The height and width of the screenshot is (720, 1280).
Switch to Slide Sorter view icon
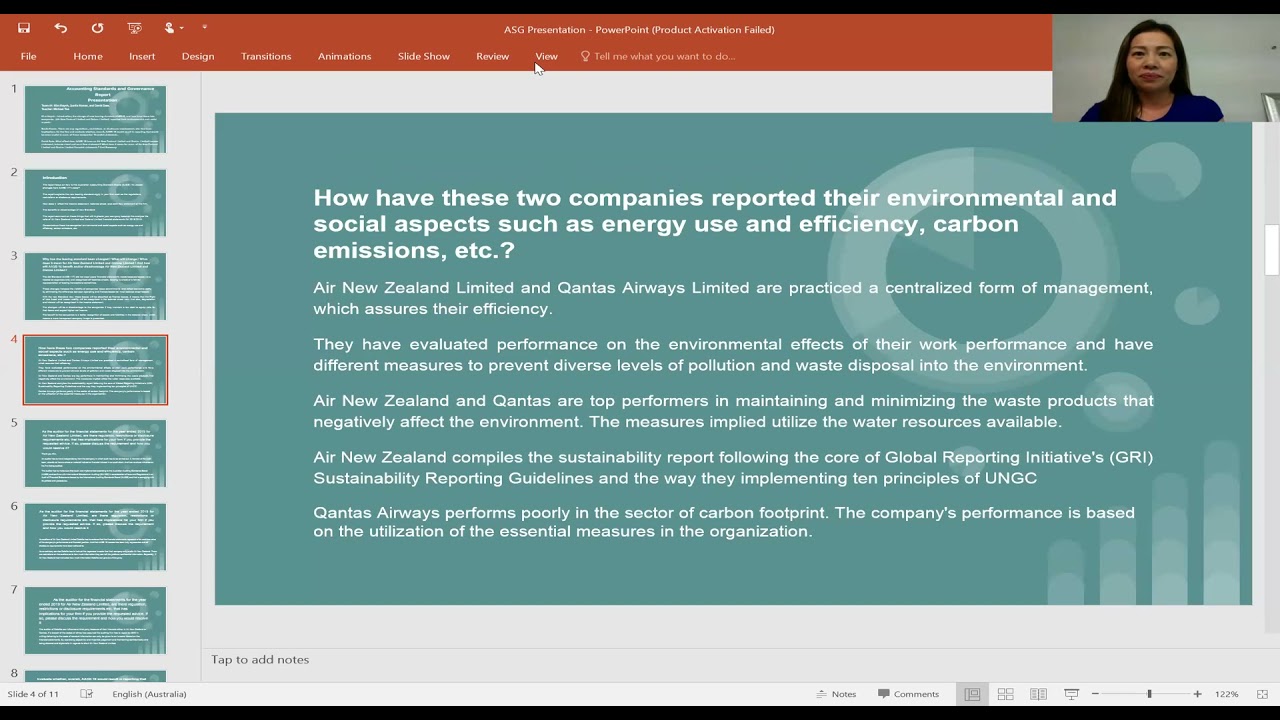(x=1005, y=694)
